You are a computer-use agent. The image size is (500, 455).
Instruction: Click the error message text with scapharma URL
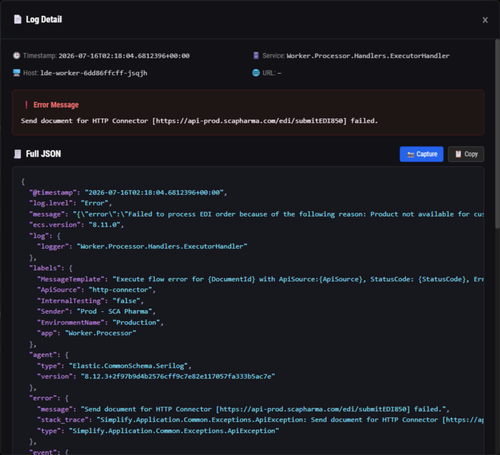199,121
